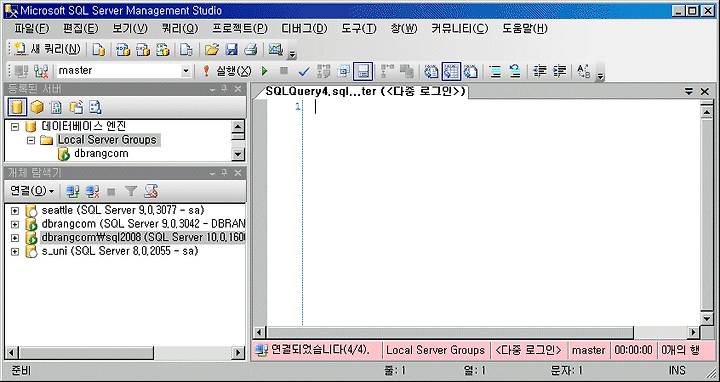Click the Change Connection icon
The image size is (720, 382).
tap(41, 71)
